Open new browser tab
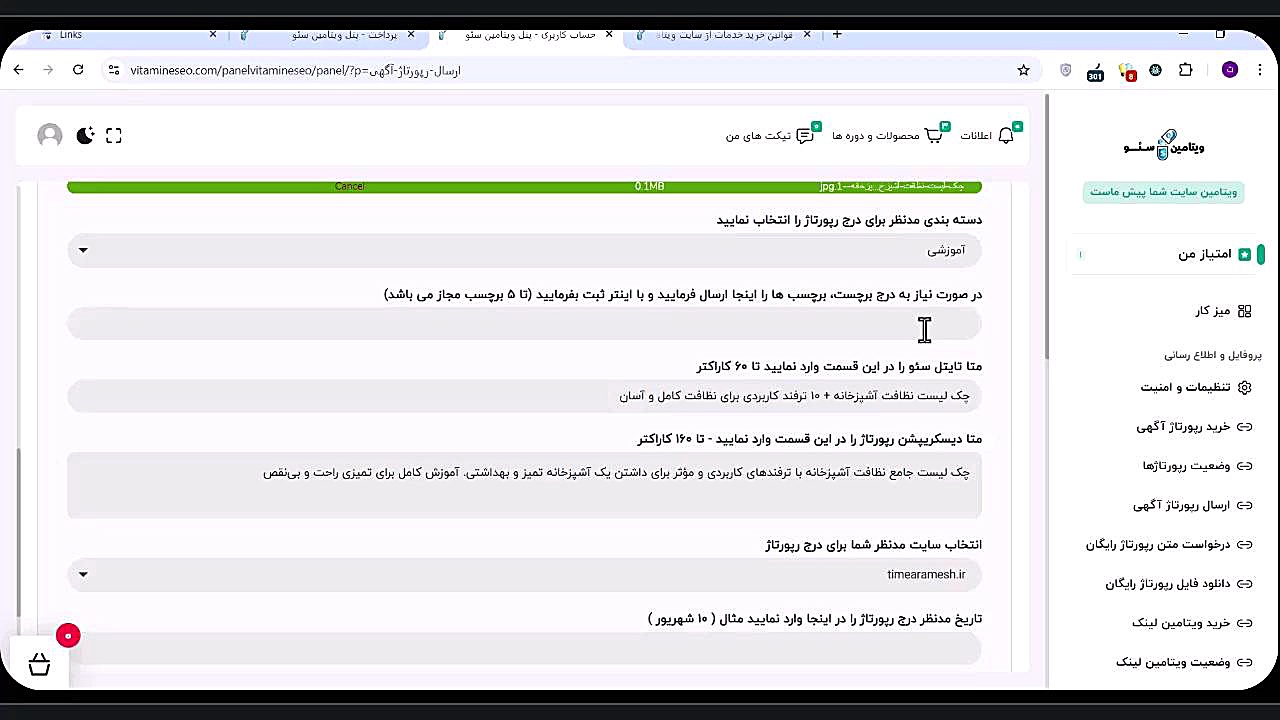Screen dimensions: 1280x720 click(837, 34)
